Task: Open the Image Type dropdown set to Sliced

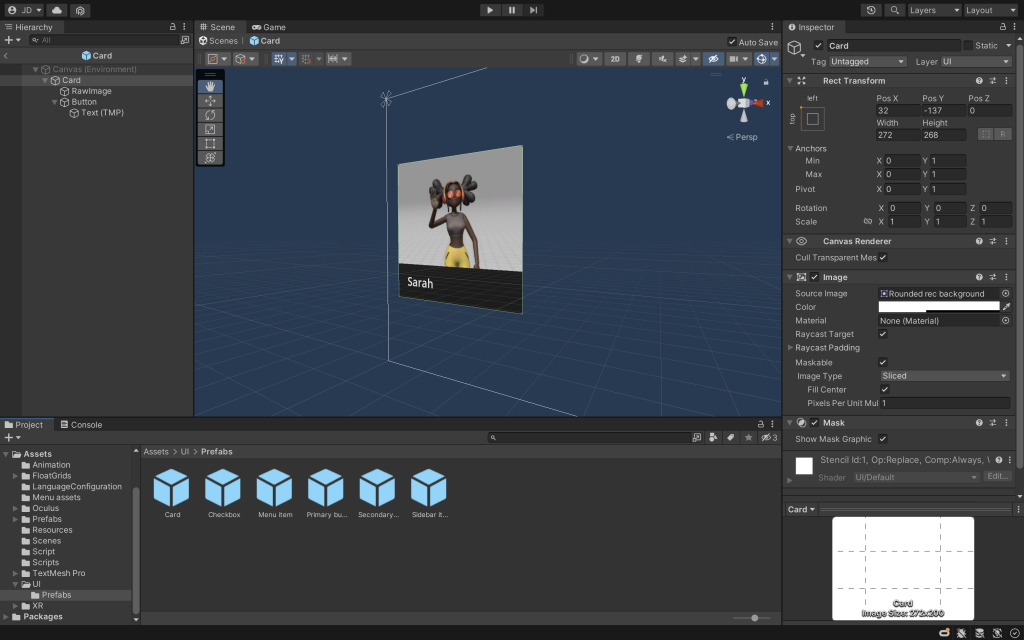Action: pyautogui.click(x=944, y=376)
